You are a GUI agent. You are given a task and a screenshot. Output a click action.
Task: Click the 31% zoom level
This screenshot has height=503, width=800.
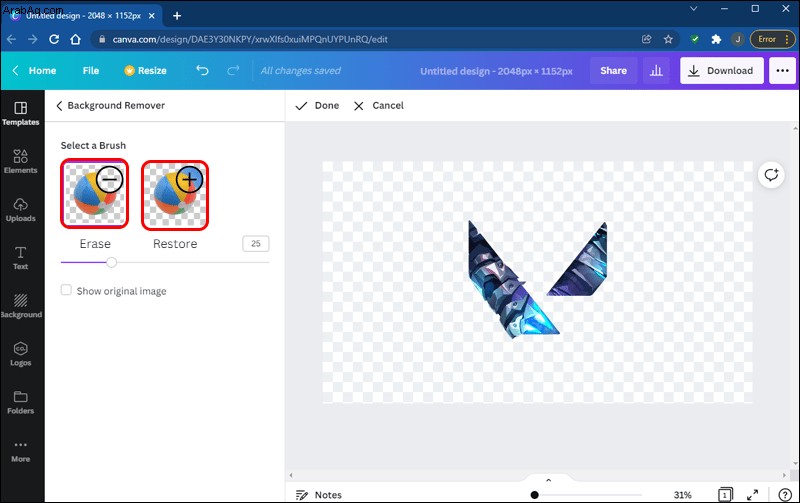(682, 494)
